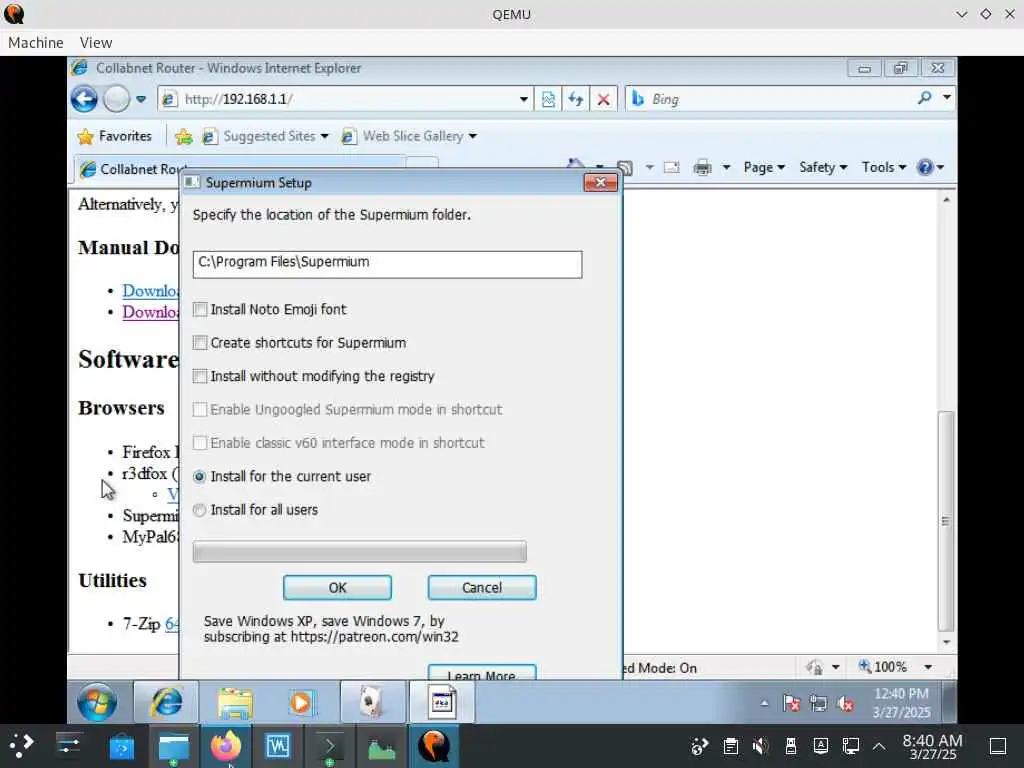Open Windows Media Player in Windows 7 taskbar
Screen dimensions: 1024x768
coord(302,702)
